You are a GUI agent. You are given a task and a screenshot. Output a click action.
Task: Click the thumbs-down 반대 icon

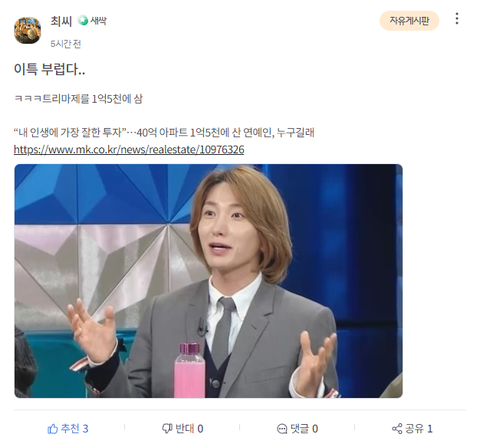167,428
